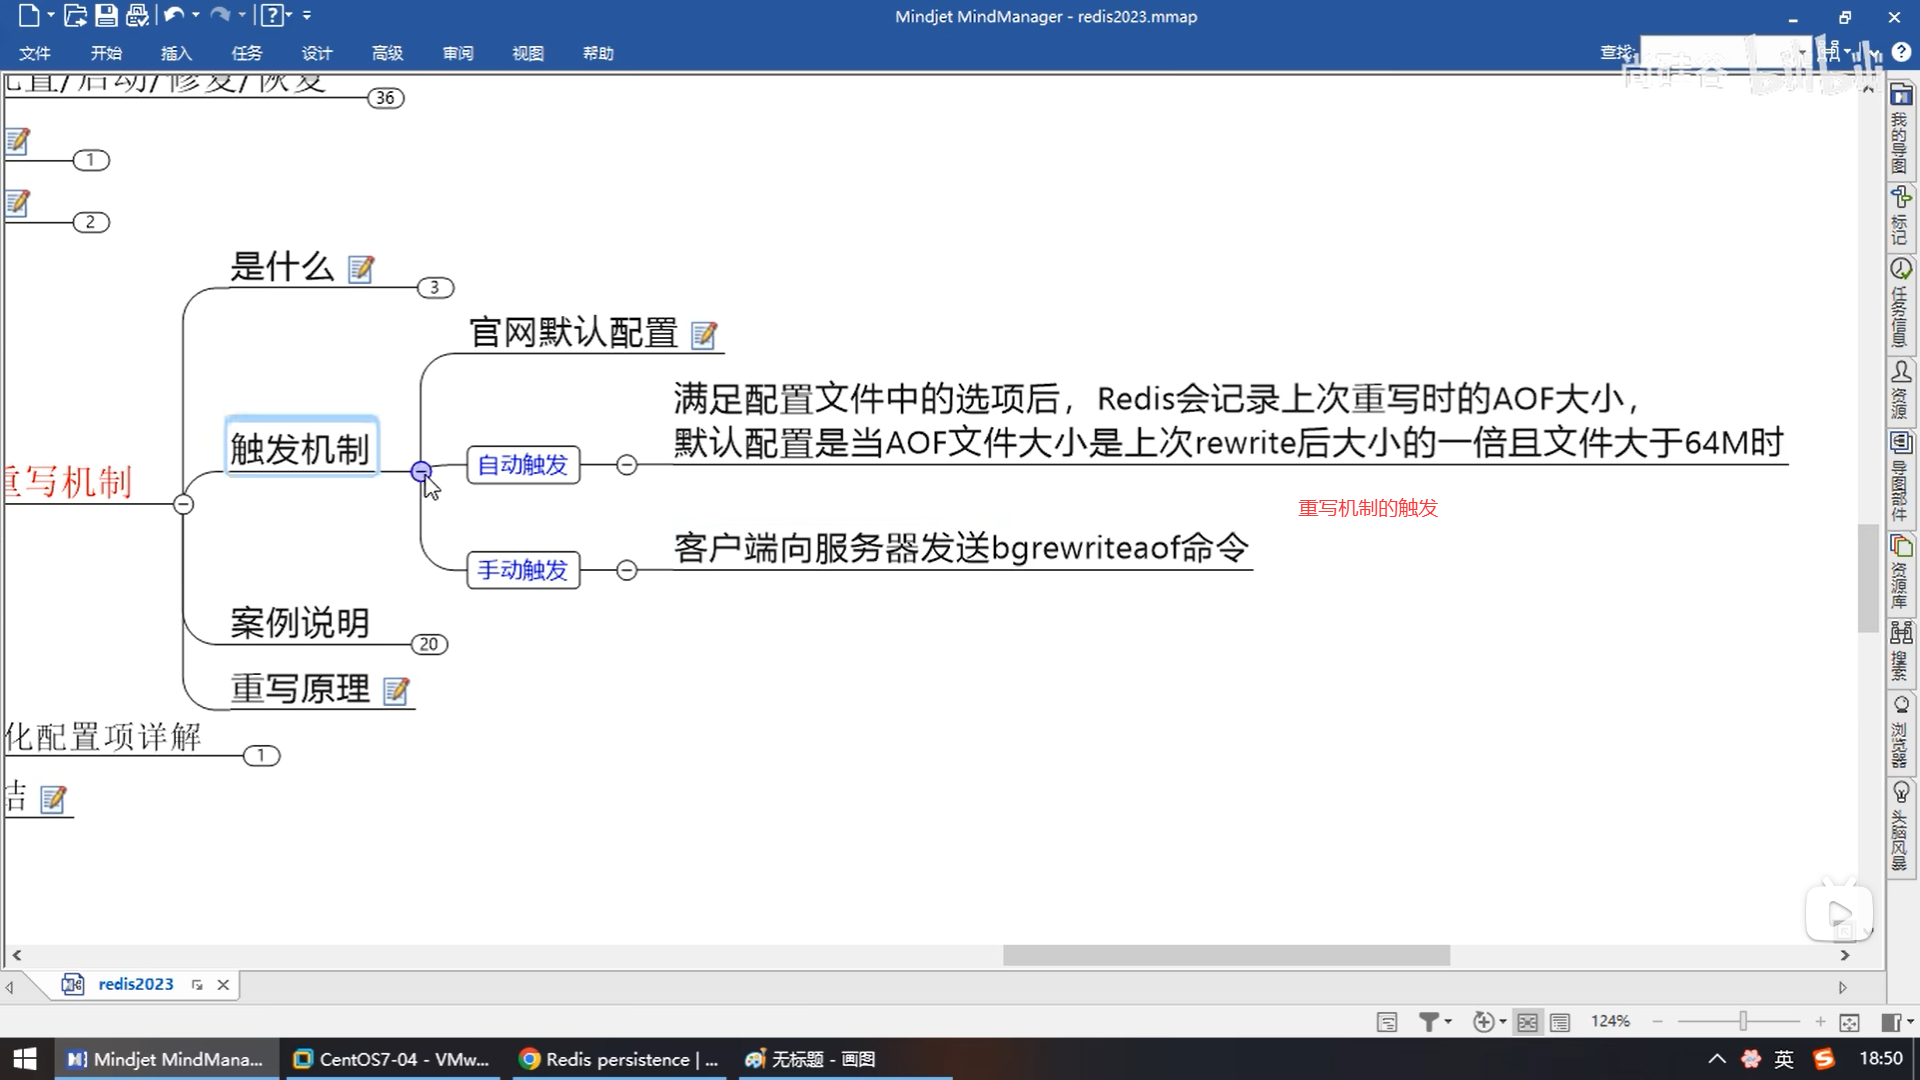The height and width of the screenshot is (1080, 1920).
Task: Switch to CentOS7-04 VMware in taskbar
Action: [x=392, y=1059]
